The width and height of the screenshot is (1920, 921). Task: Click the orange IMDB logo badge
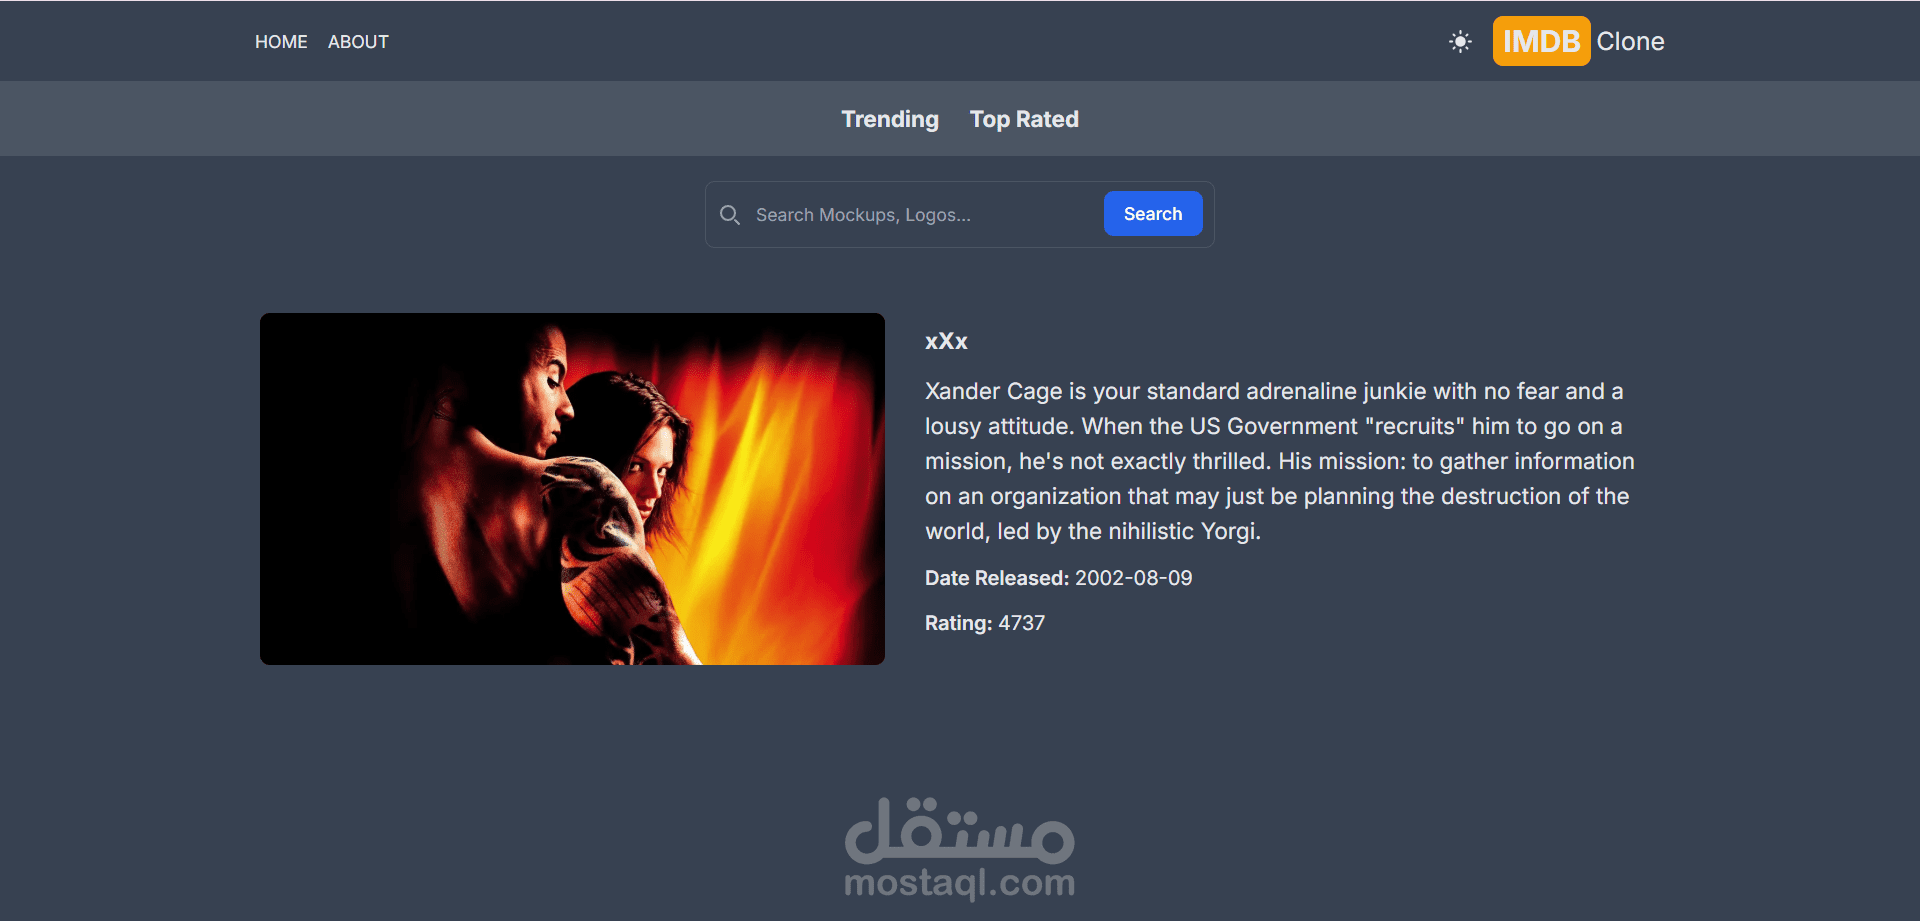click(x=1541, y=41)
